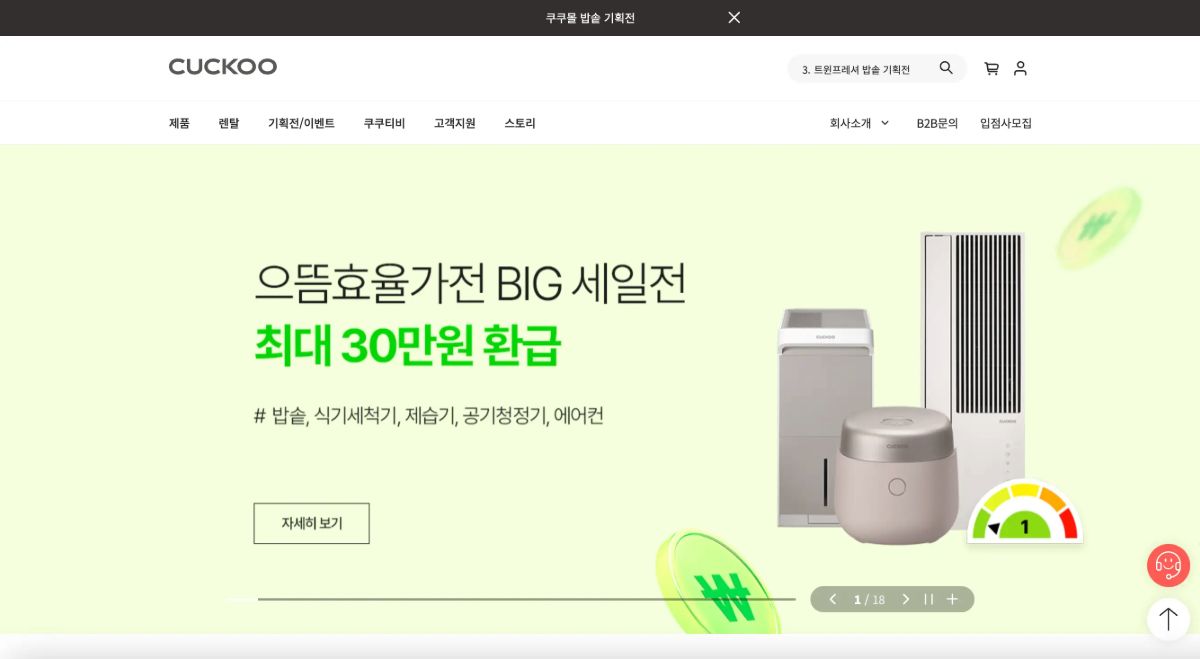
Task: Open the B2B문의 link
Action: pyautogui.click(x=937, y=123)
